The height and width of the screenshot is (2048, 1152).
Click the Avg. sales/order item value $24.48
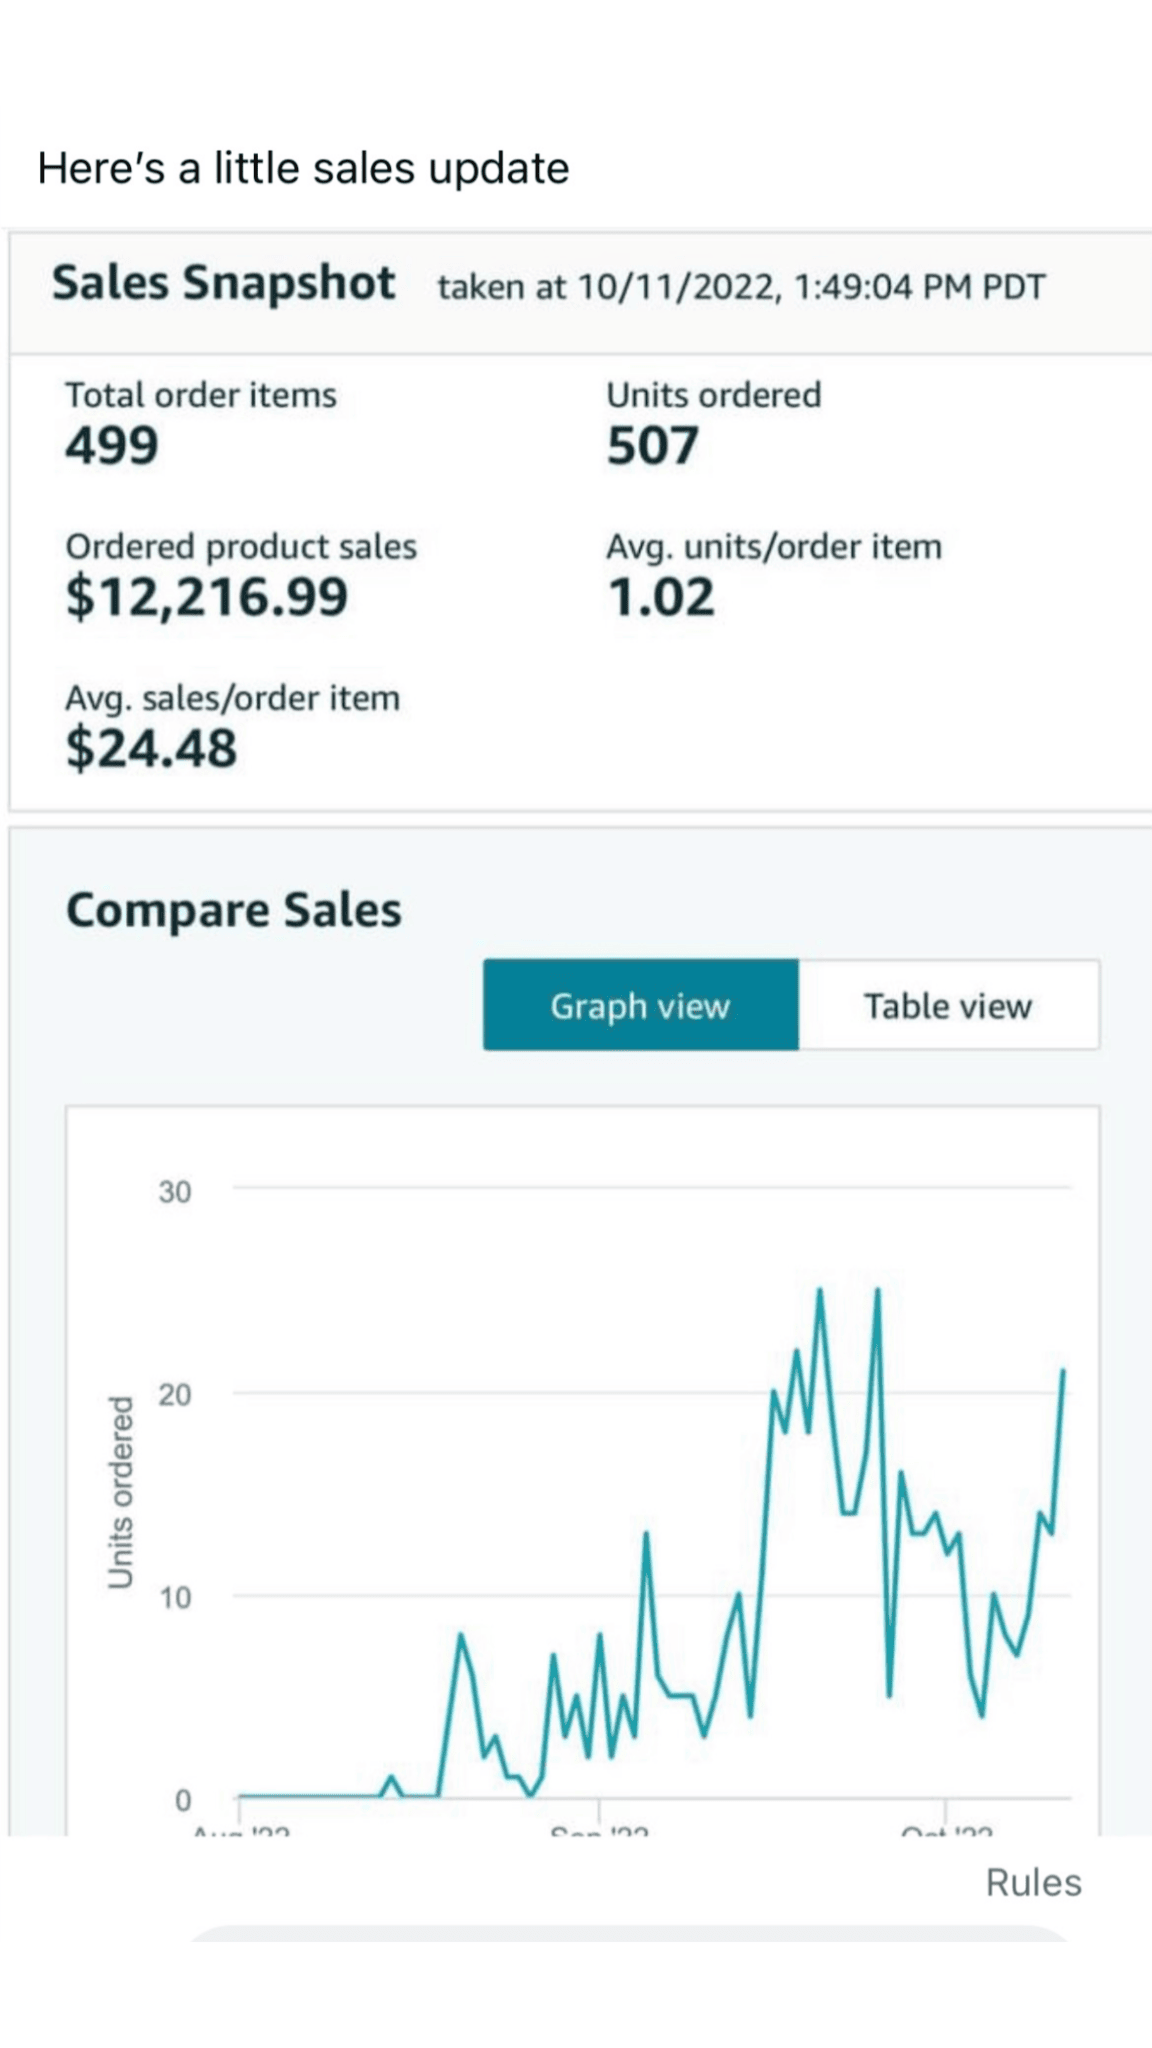pyautogui.click(x=151, y=749)
